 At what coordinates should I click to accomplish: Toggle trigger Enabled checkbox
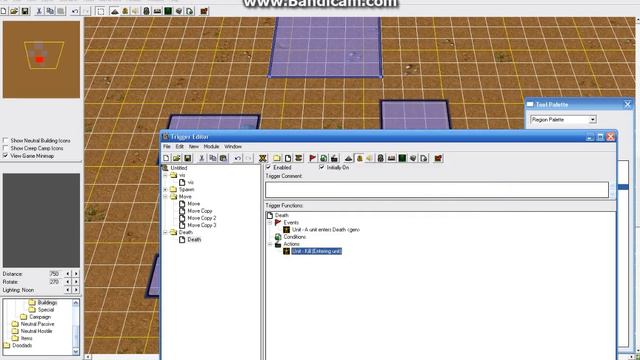click(268, 167)
